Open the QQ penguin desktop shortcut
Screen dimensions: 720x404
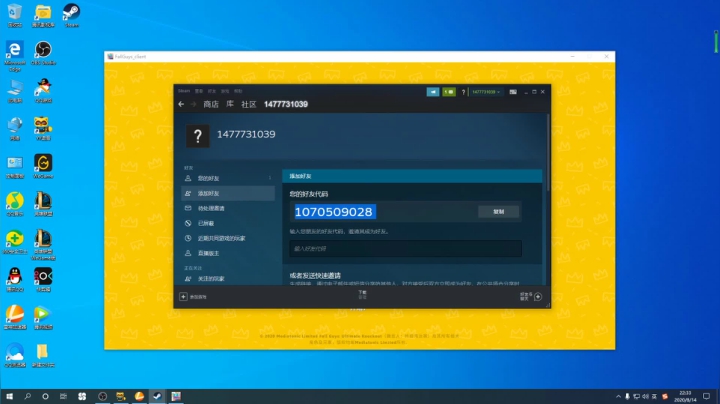[x=15, y=280]
